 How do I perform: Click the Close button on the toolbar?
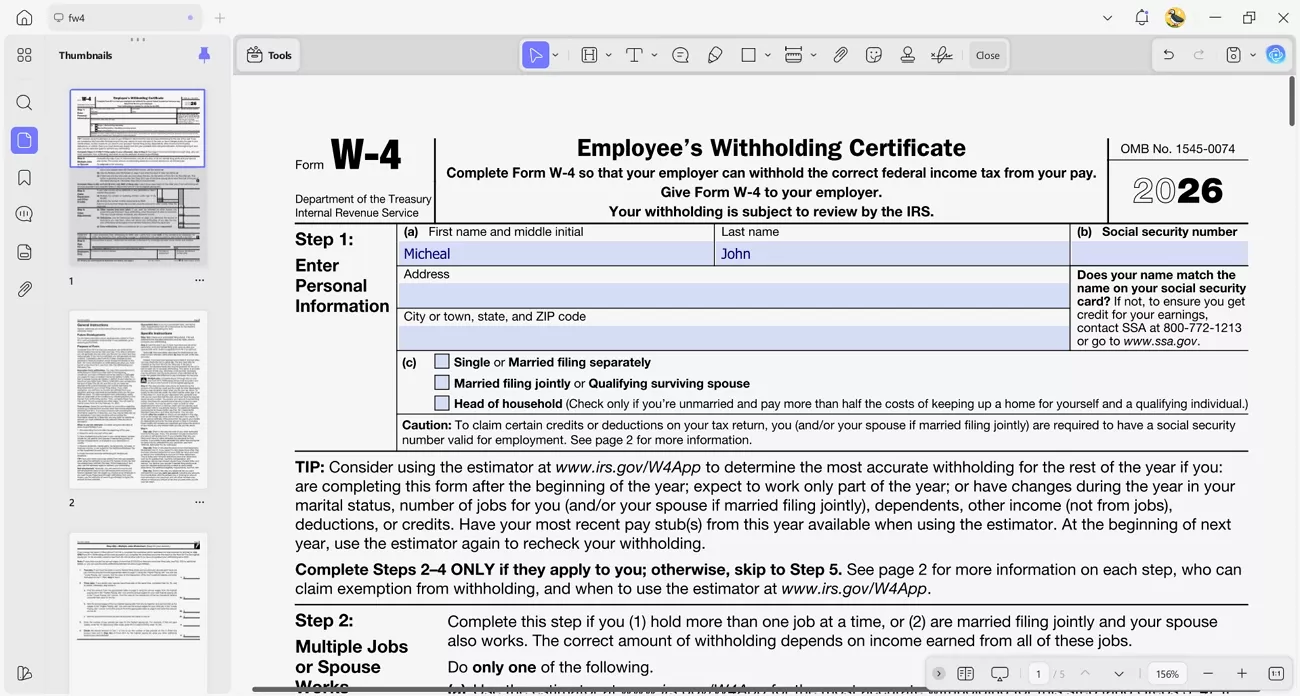(x=988, y=55)
